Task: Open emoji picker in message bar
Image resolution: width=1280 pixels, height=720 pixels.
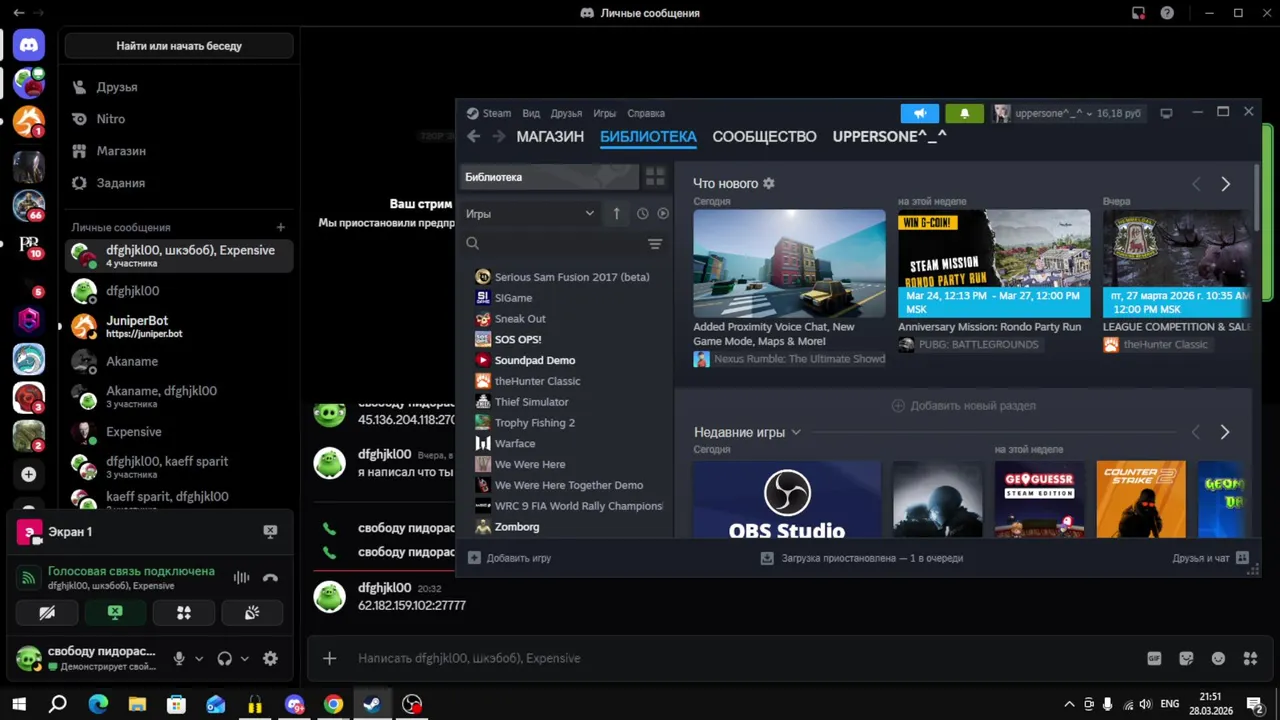Action: 1218,659
